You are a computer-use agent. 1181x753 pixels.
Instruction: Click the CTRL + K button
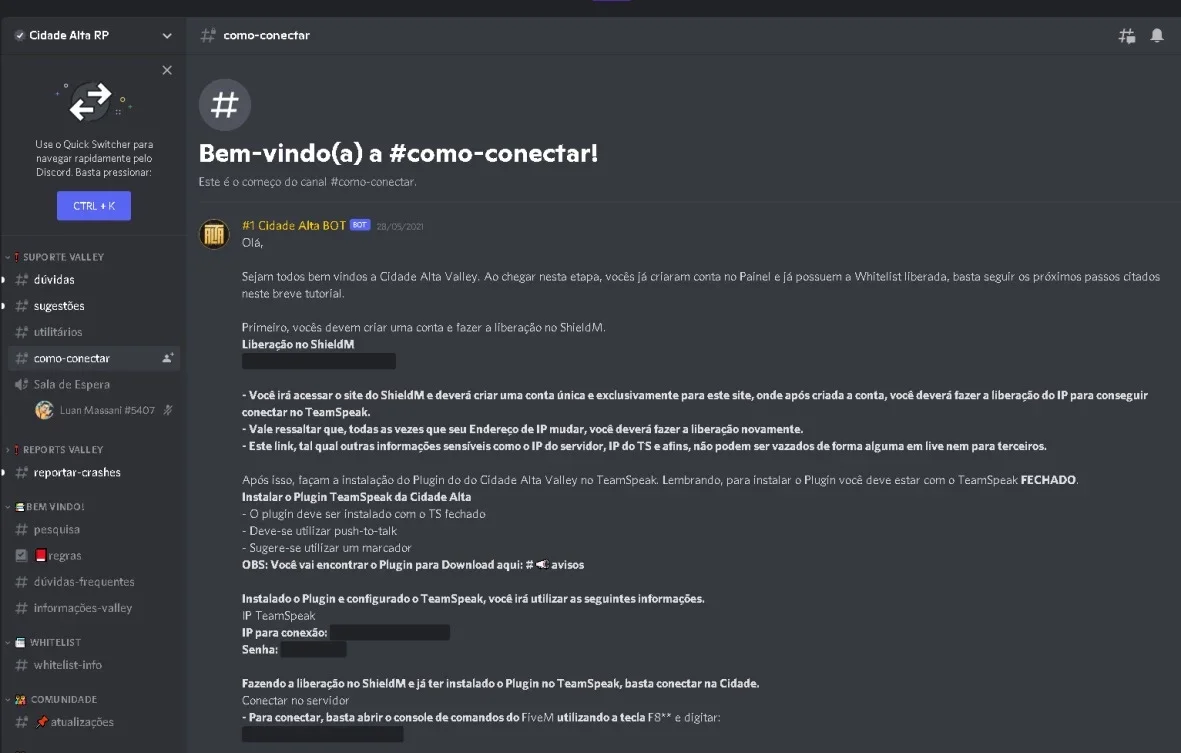pos(94,206)
